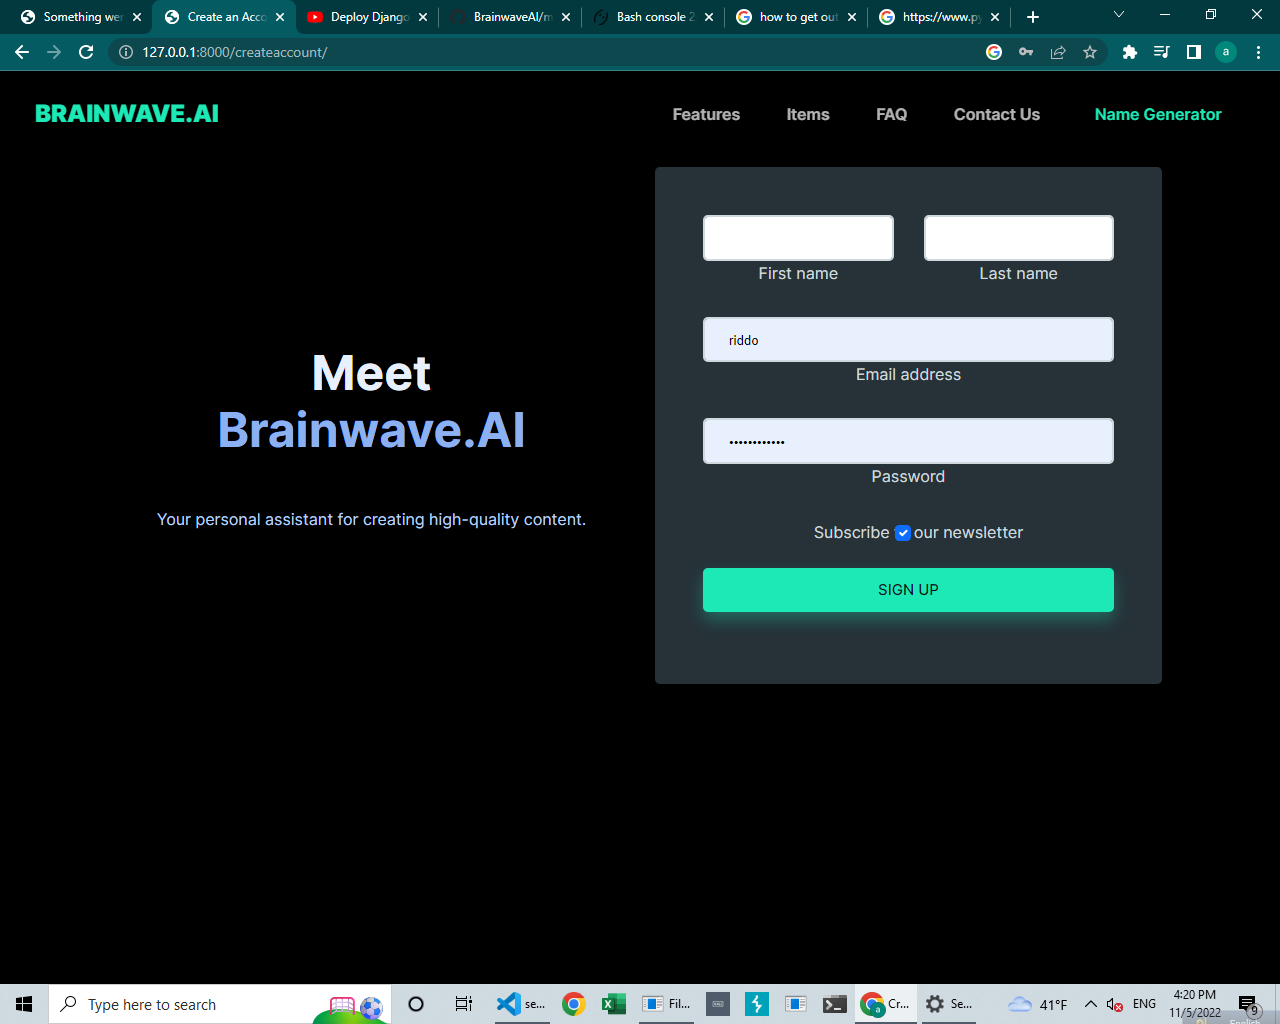Toggle the newsletter subscription checkbox off
The height and width of the screenshot is (1024, 1280).
[x=903, y=533]
